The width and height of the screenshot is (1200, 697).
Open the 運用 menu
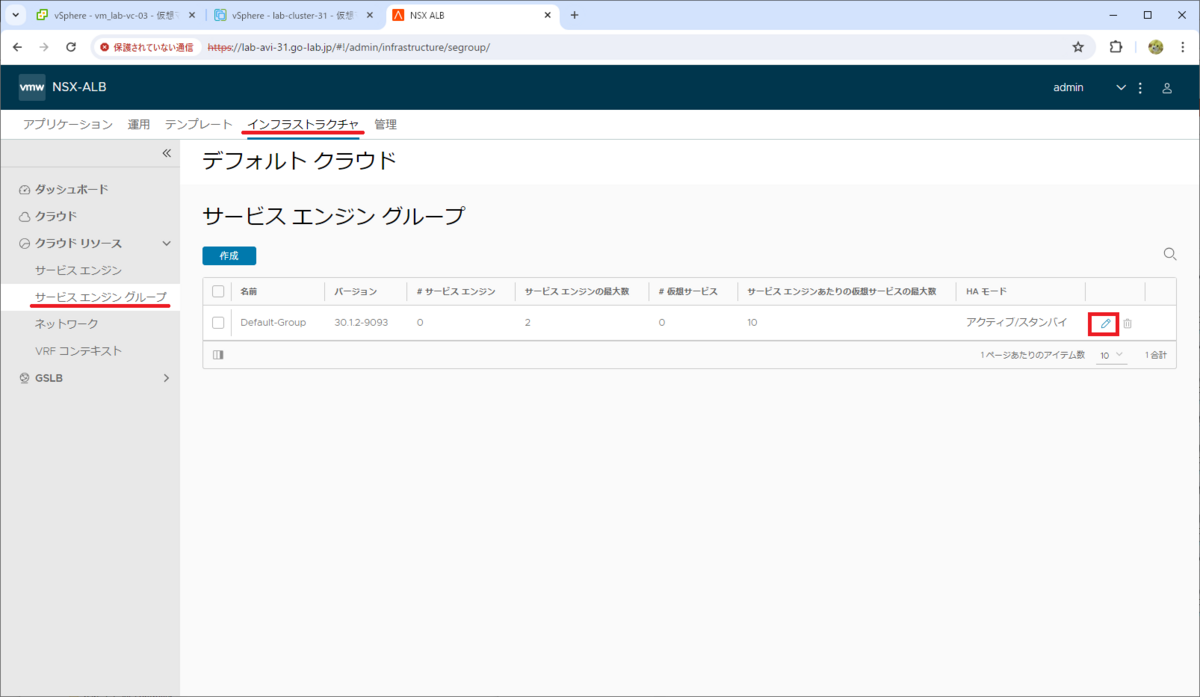[139, 125]
